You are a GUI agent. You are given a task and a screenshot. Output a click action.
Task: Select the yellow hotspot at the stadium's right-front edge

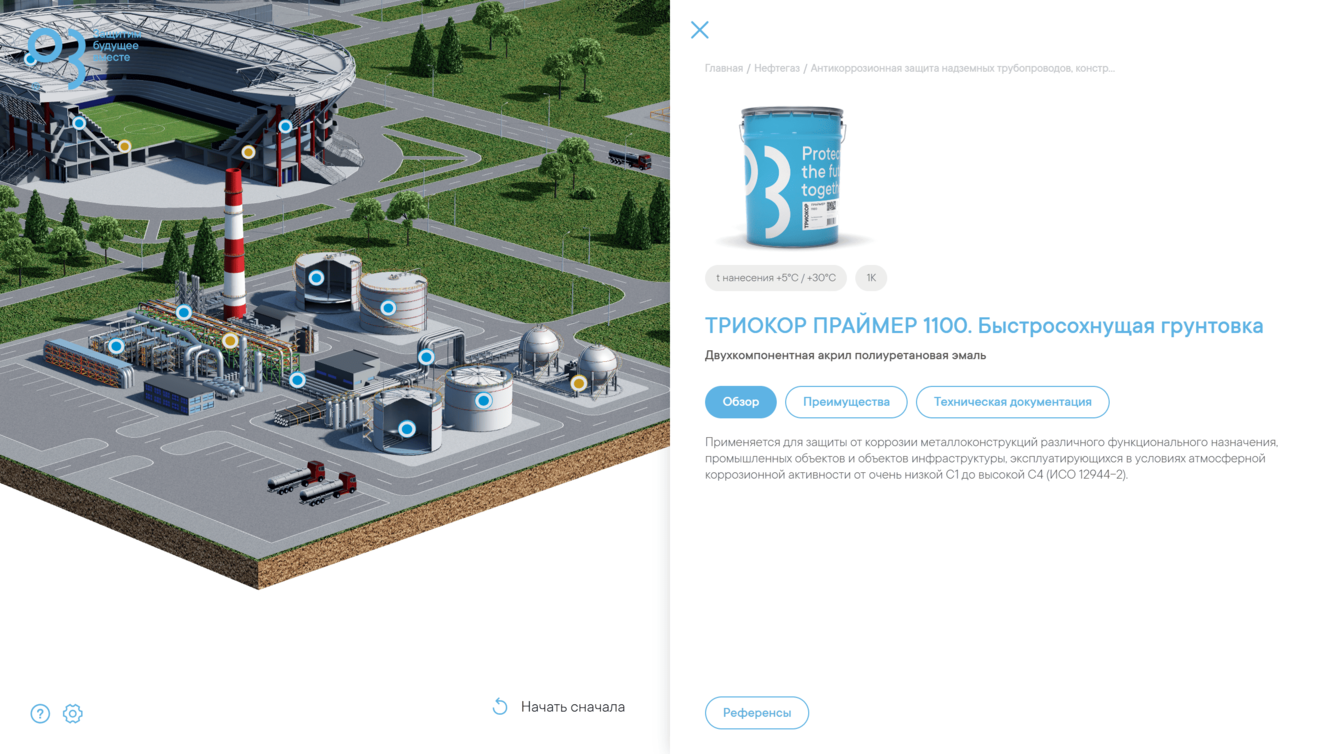[x=248, y=152]
